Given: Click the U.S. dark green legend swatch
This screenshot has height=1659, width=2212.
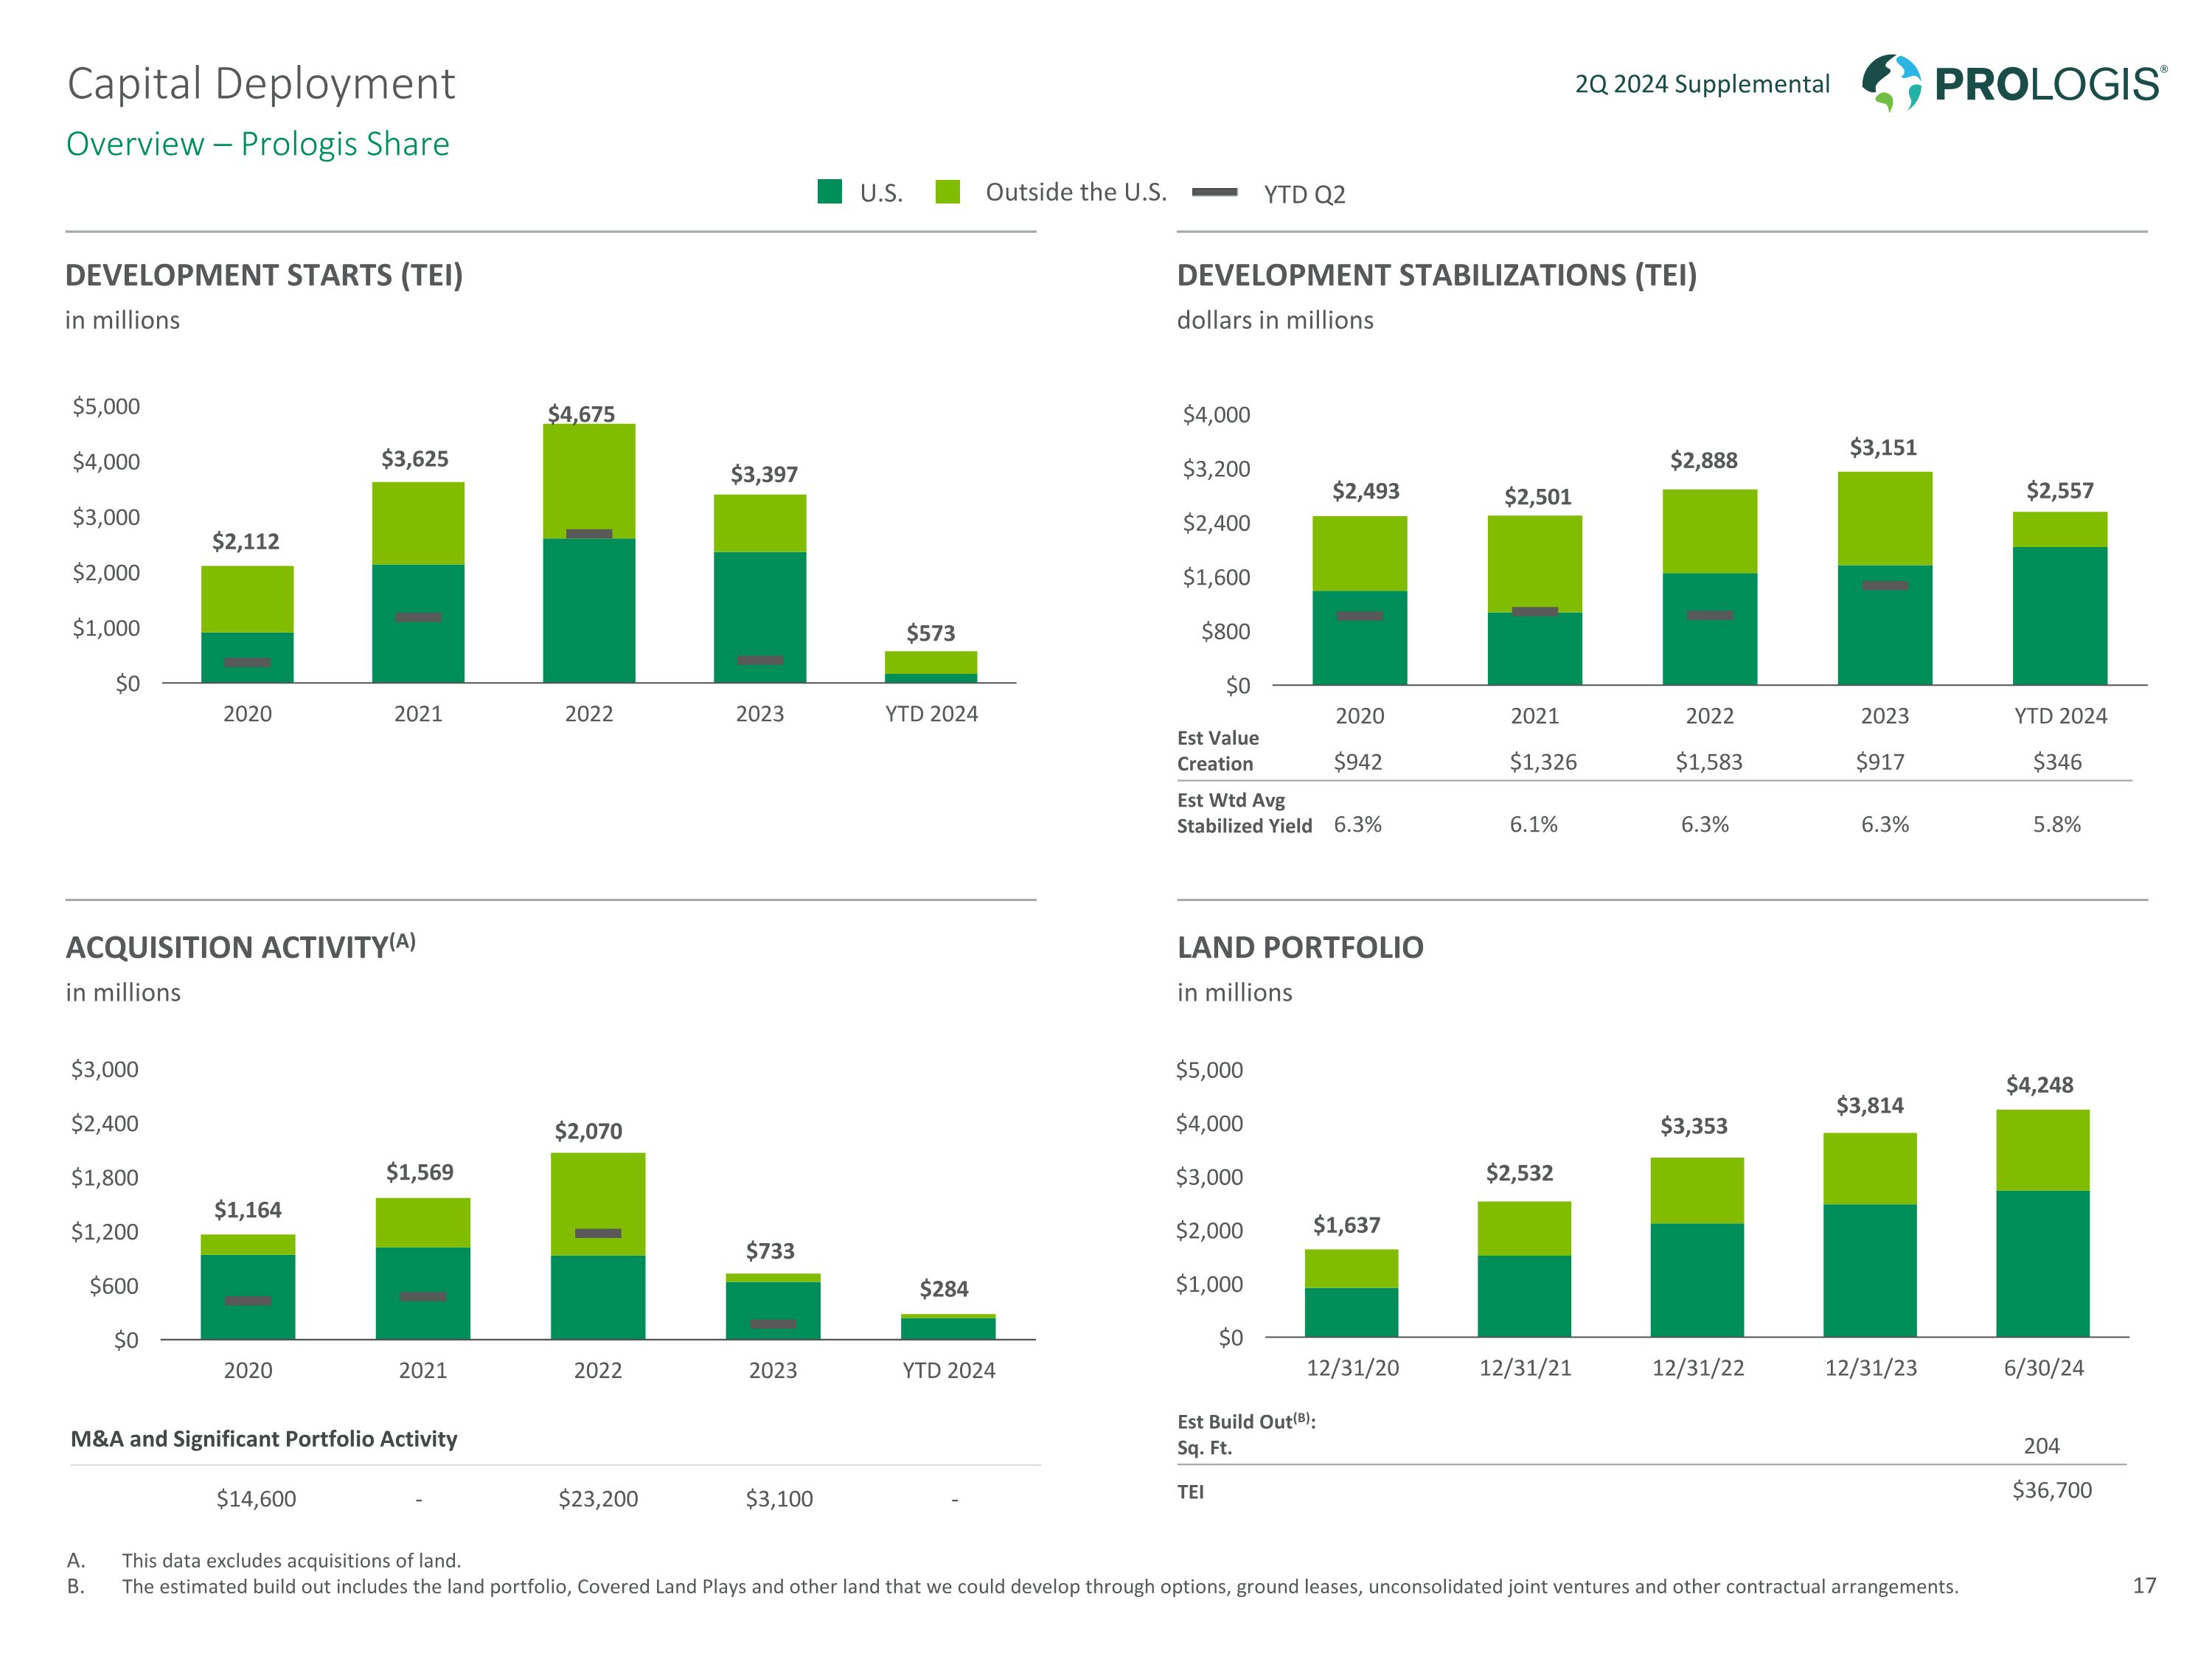Looking at the screenshot, I should coord(829,192).
